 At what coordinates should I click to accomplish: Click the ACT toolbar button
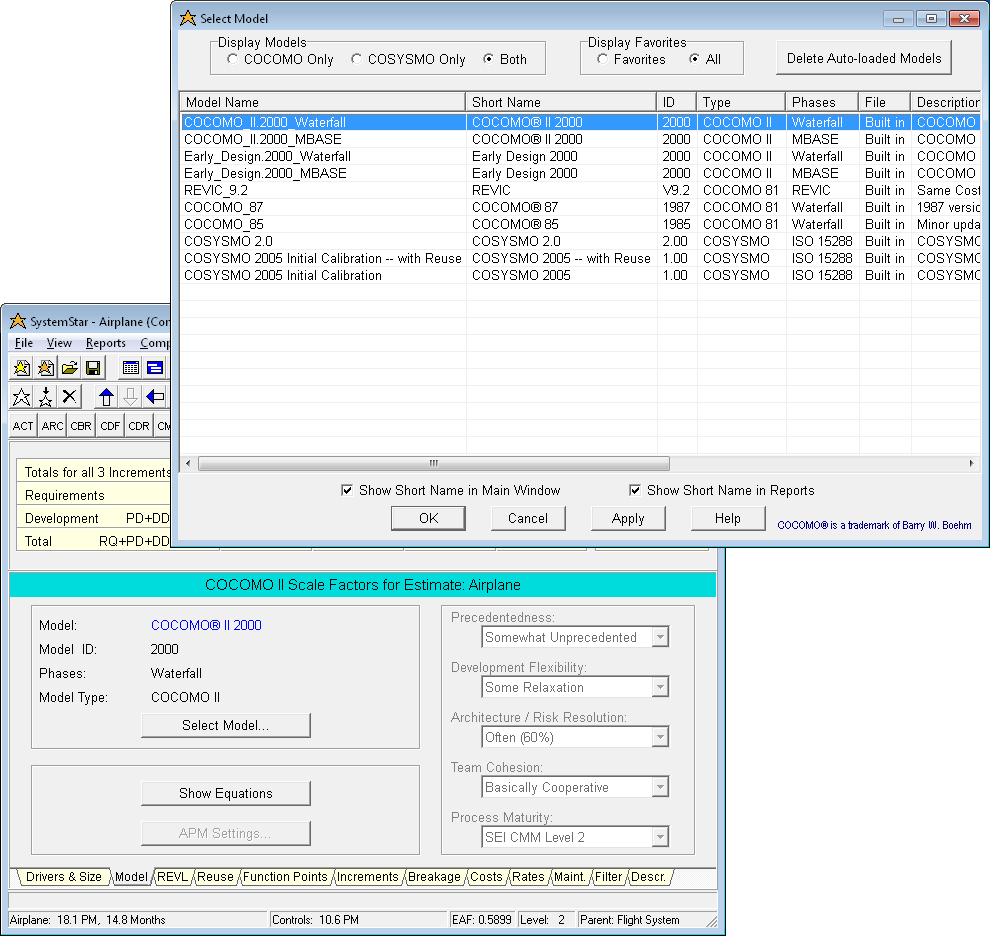[23, 426]
